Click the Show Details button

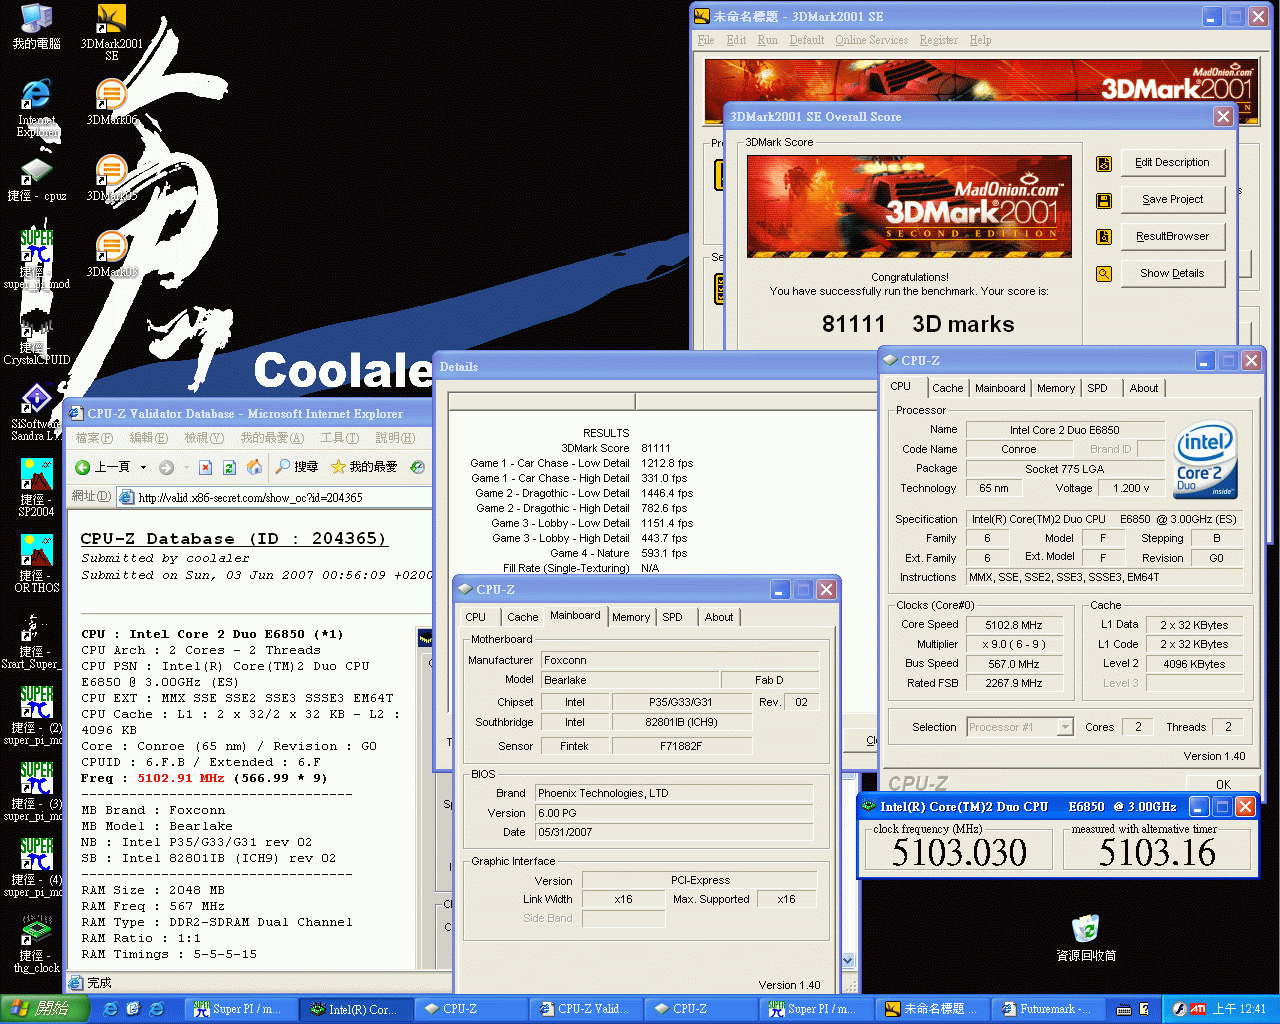1172,274
